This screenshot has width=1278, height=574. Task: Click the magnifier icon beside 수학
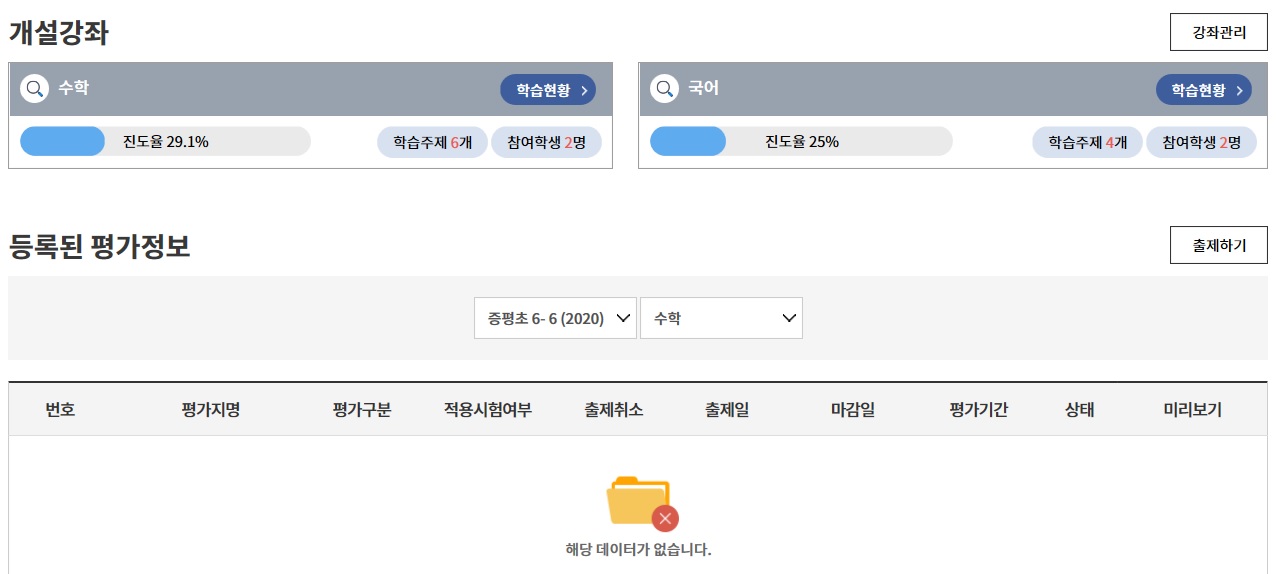pyautogui.click(x=35, y=89)
